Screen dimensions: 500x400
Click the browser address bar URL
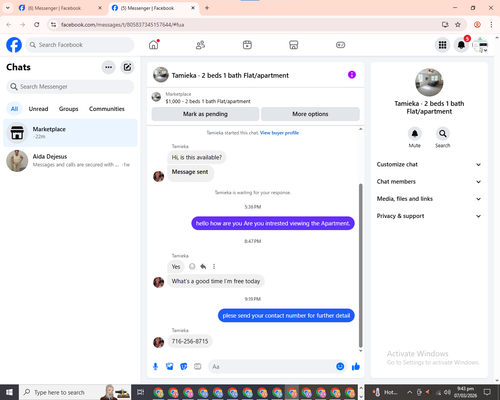point(123,25)
